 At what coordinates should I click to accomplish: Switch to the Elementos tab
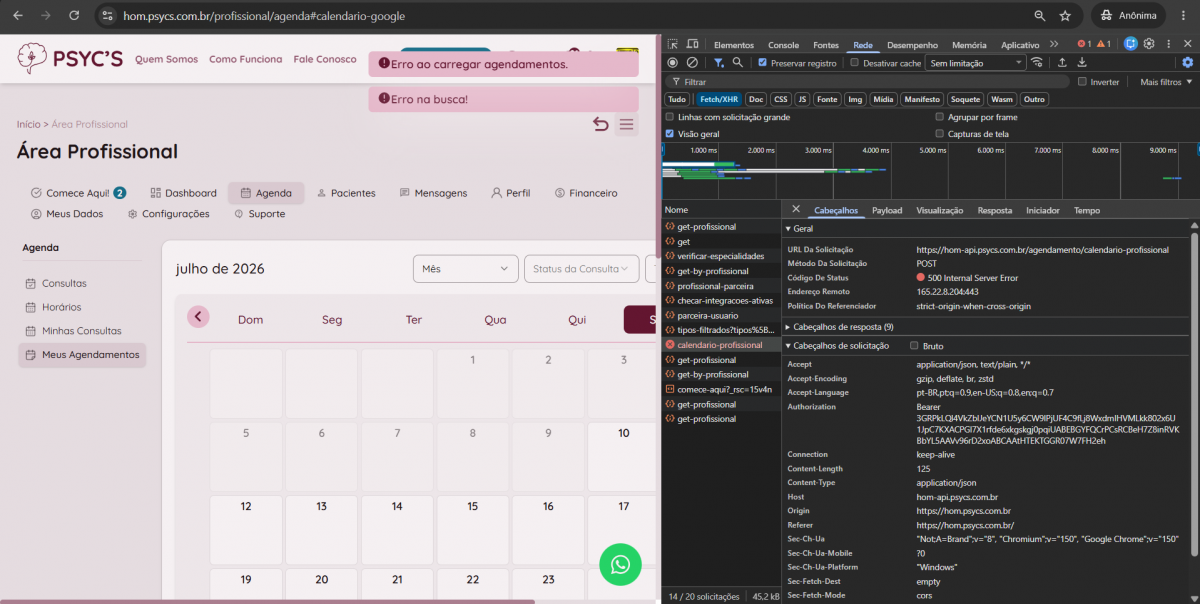pos(733,45)
